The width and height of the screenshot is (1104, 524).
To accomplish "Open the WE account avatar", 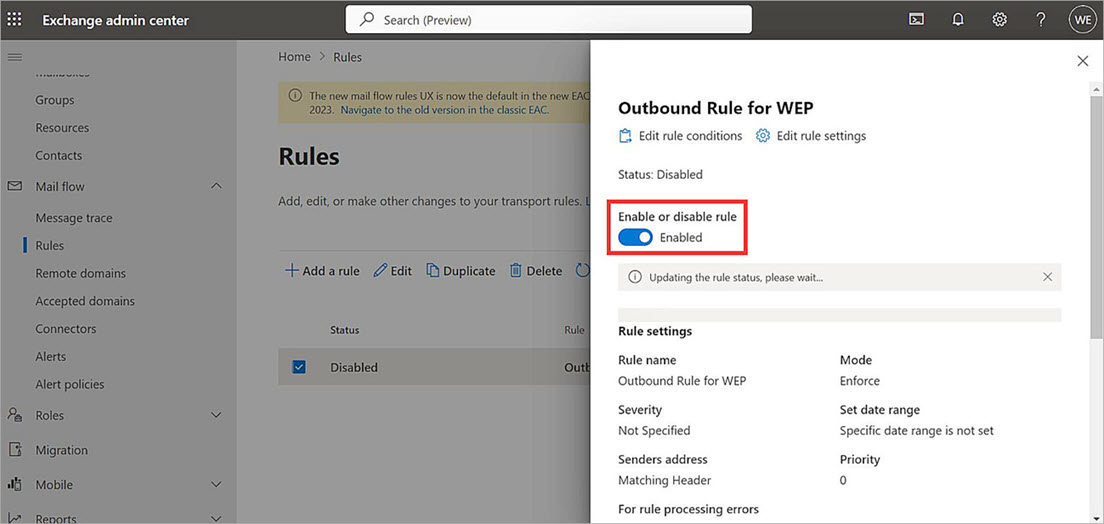I will coord(1082,20).
